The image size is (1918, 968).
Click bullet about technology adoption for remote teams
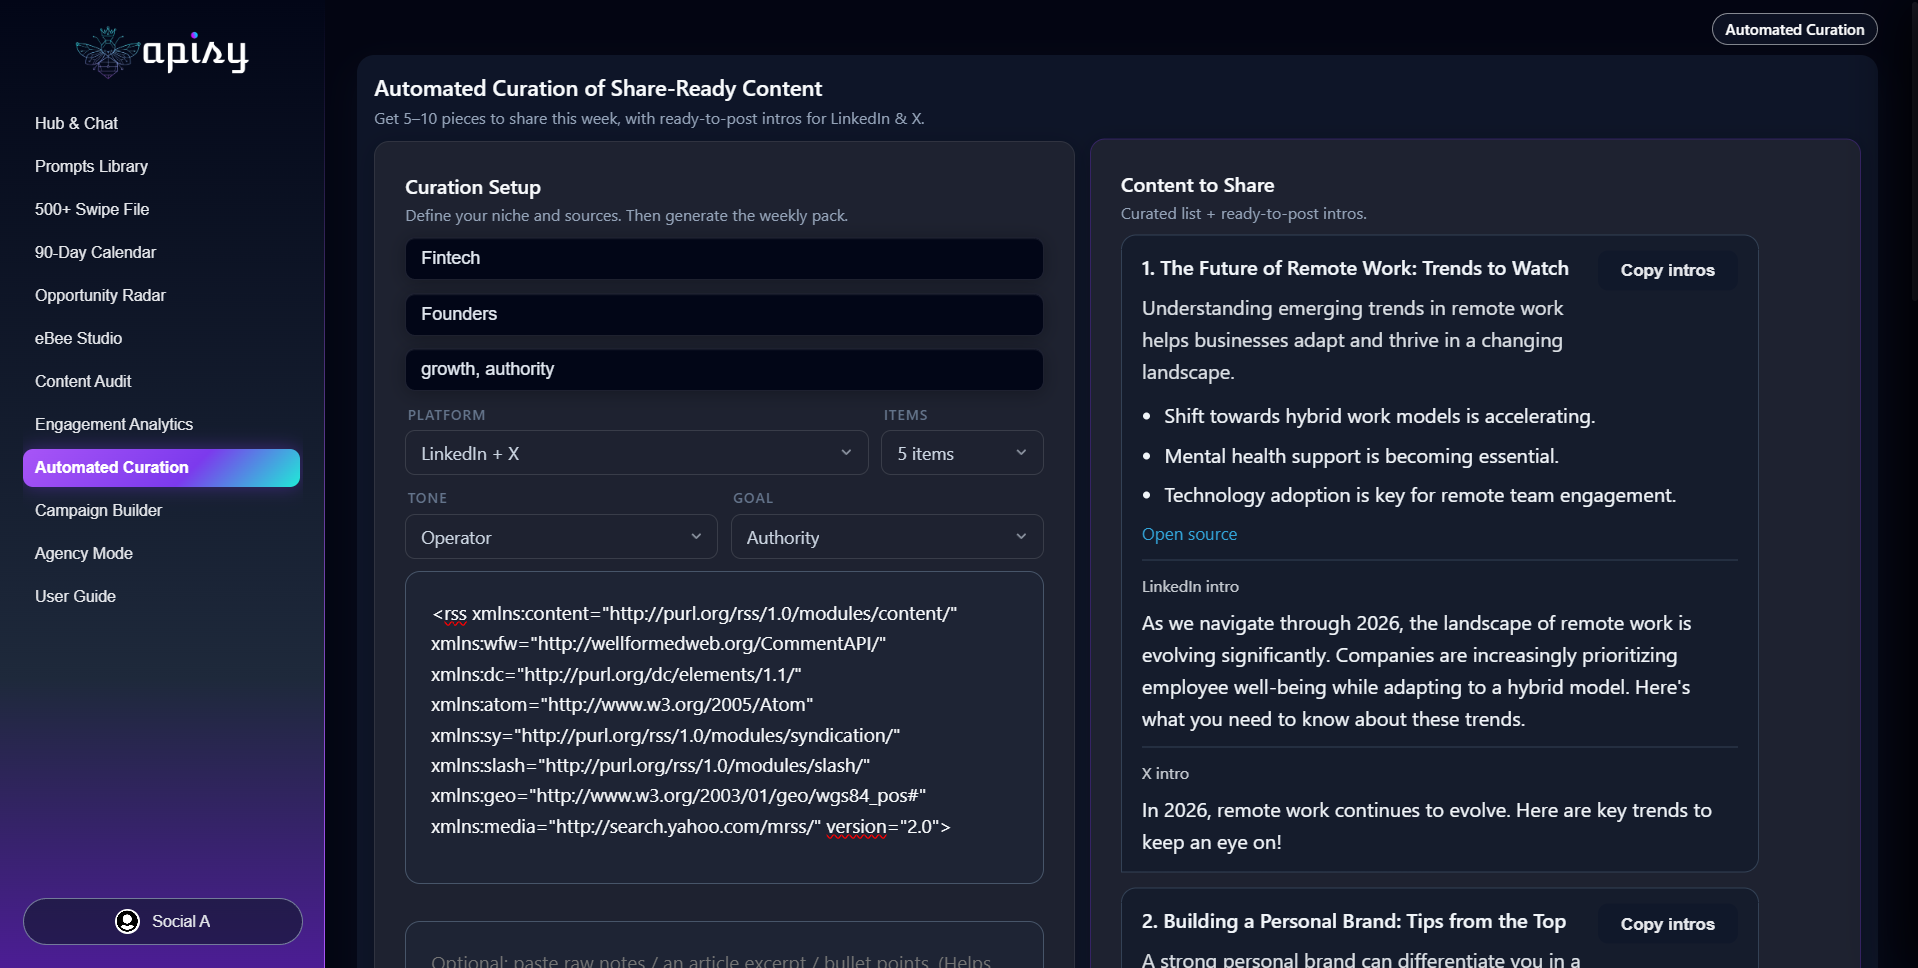point(1420,495)
